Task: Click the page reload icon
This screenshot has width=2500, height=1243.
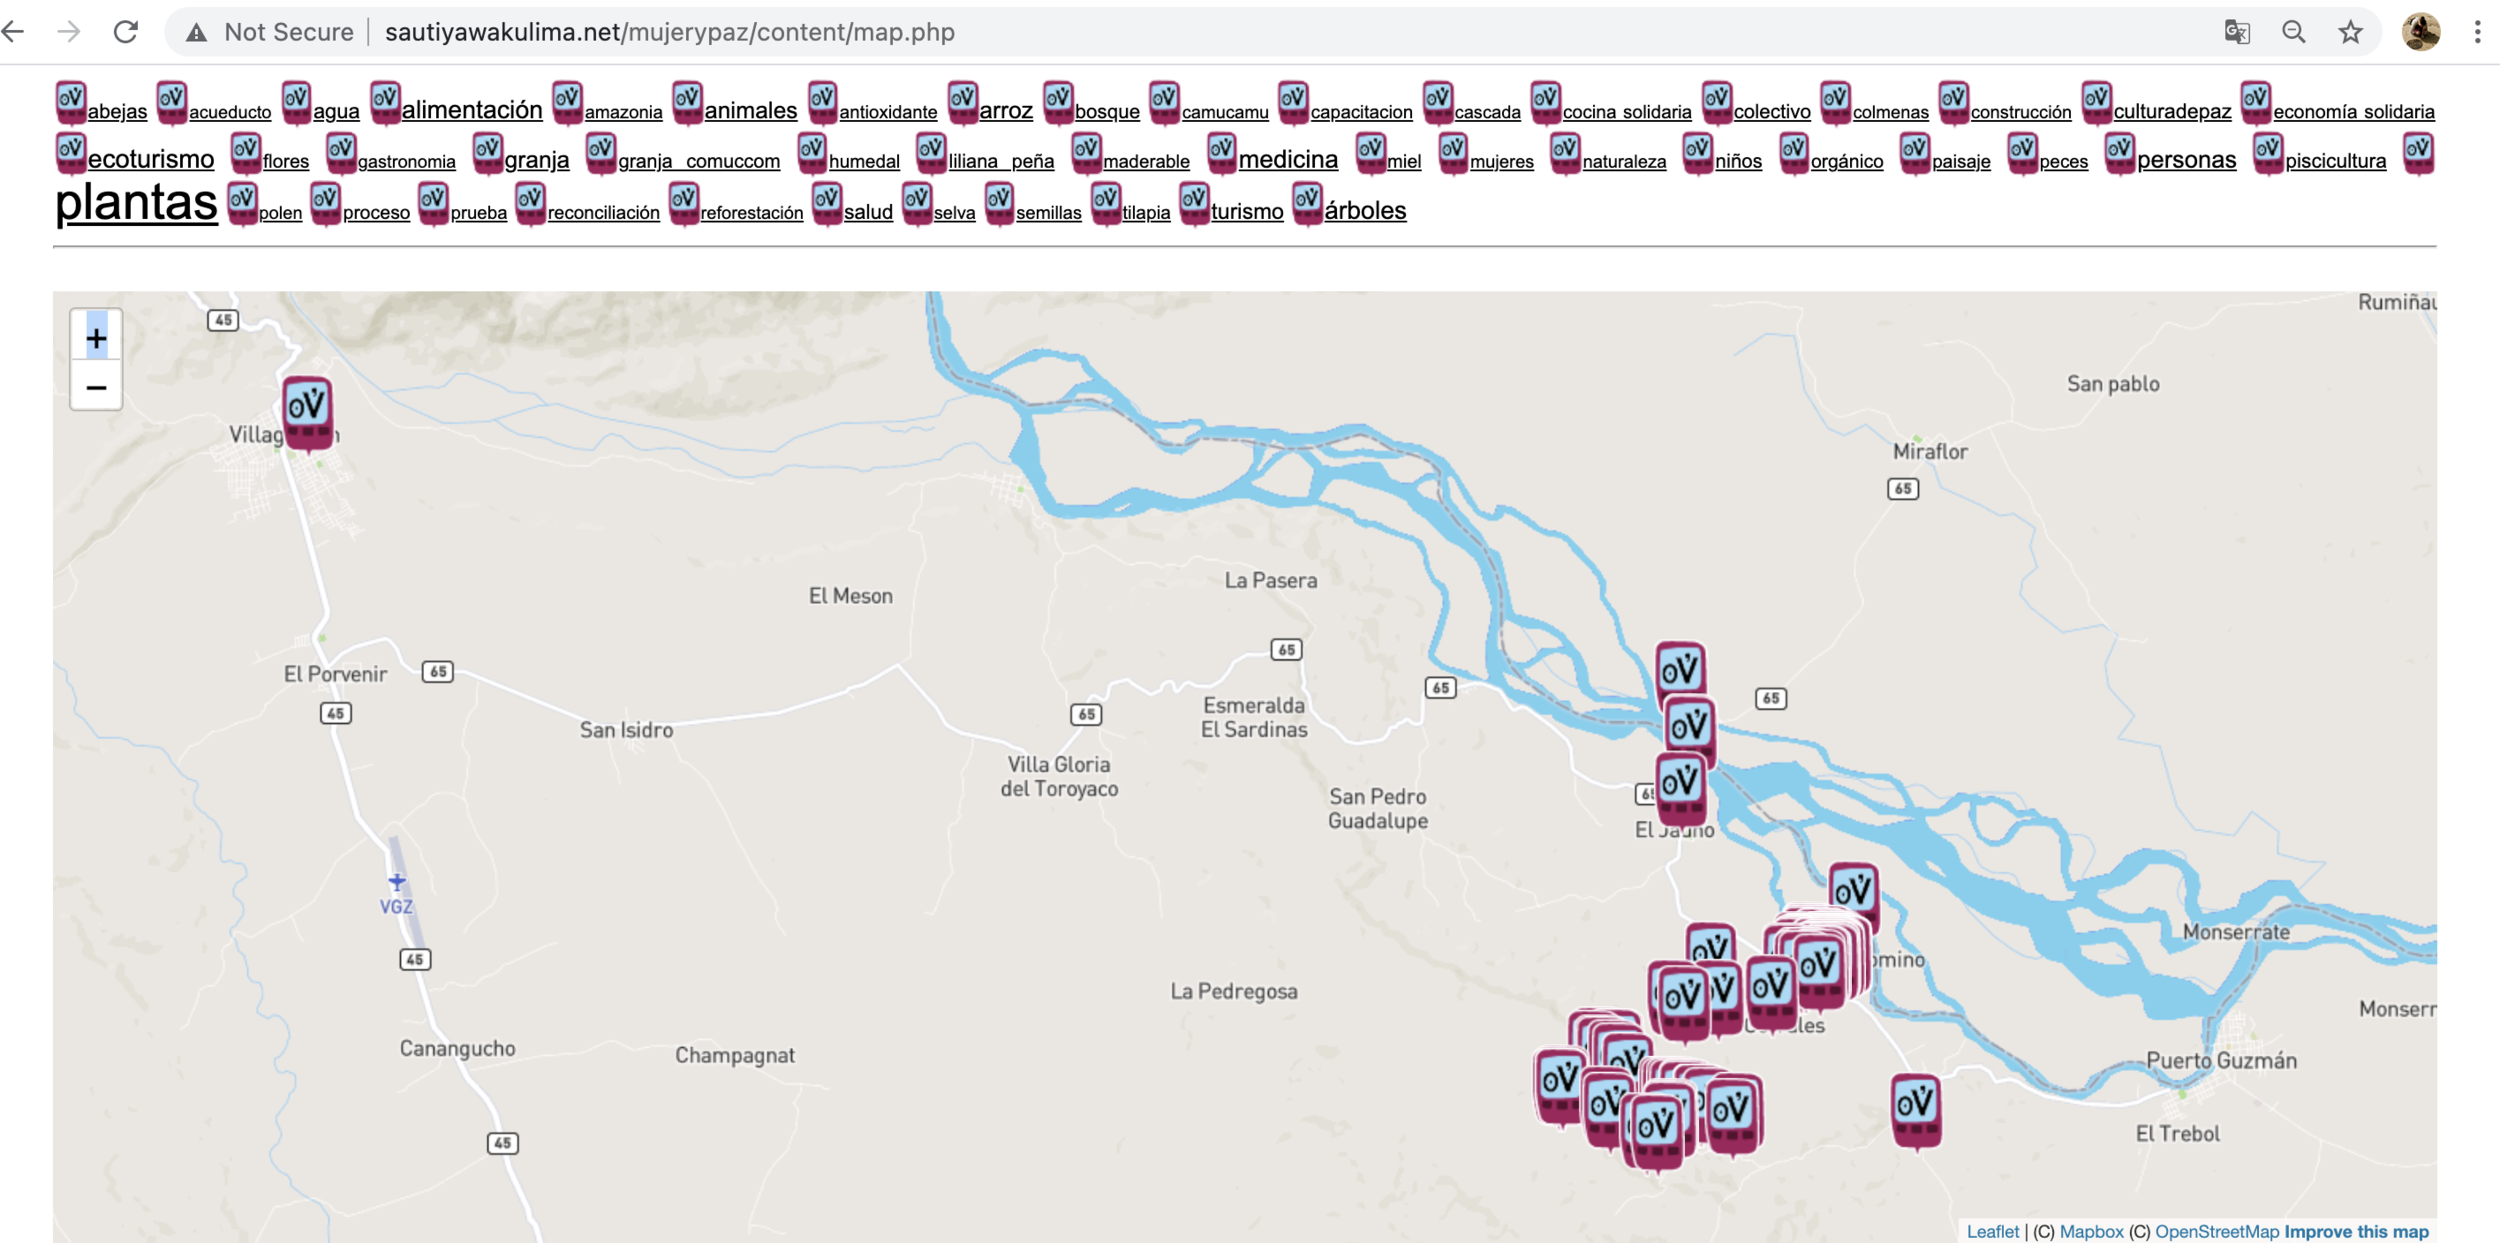Action: 124,31
